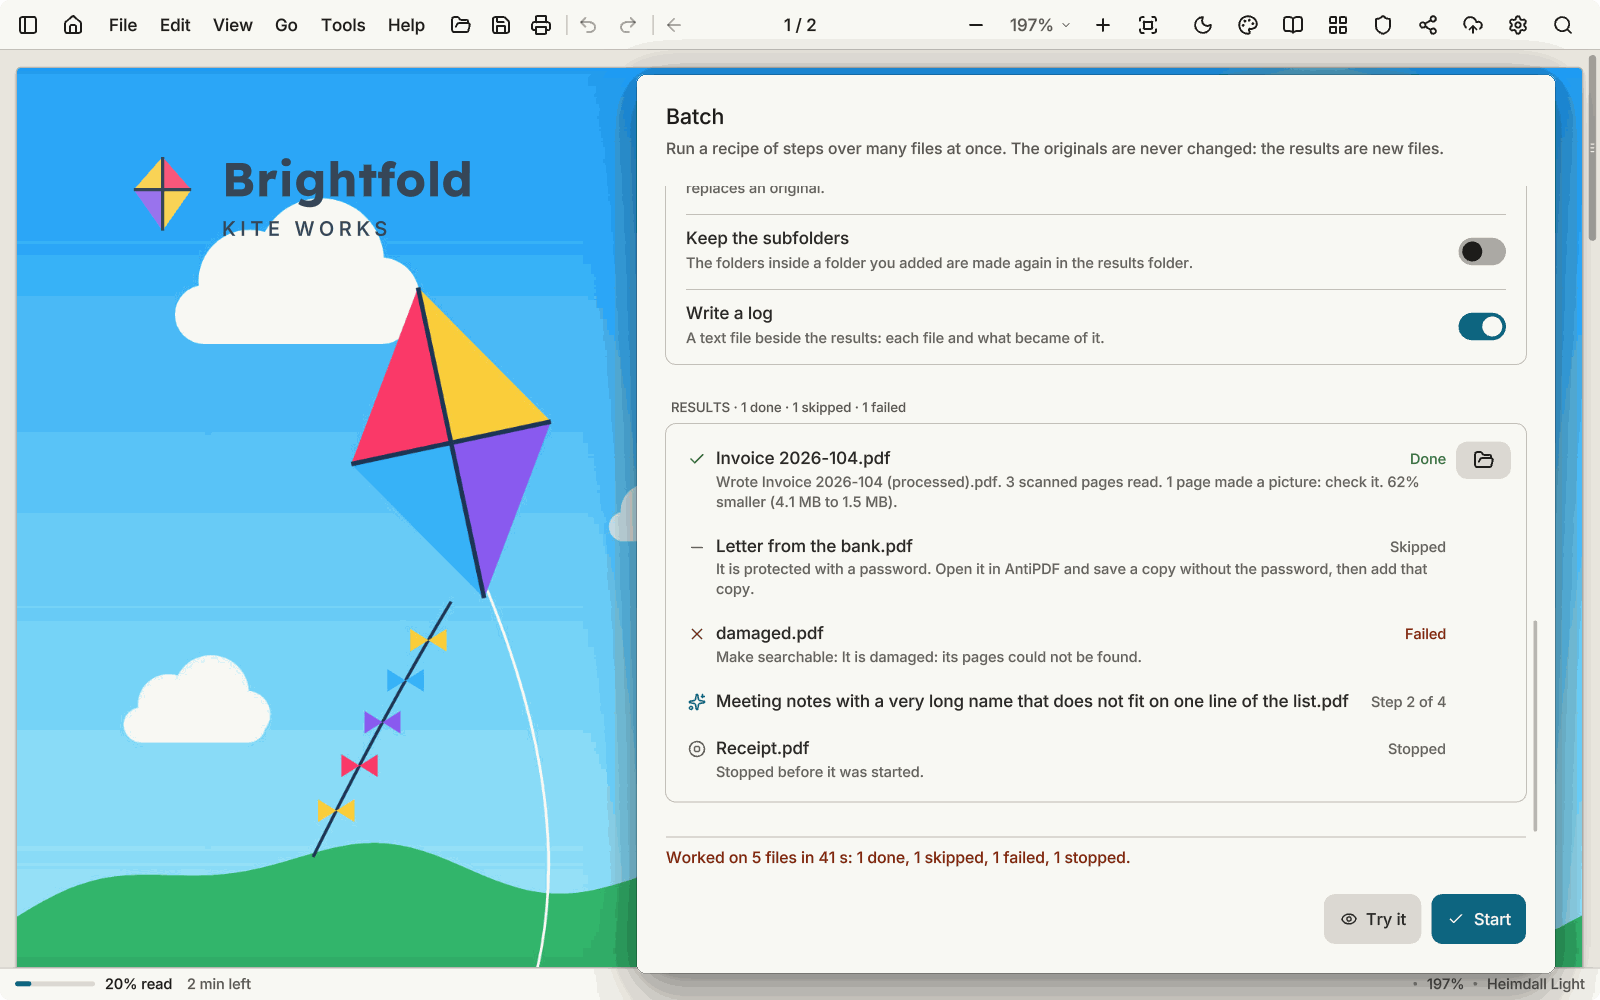1600x1000 pixels.
Task: Open settings with the gear icon
Action: coord(1518,25)
